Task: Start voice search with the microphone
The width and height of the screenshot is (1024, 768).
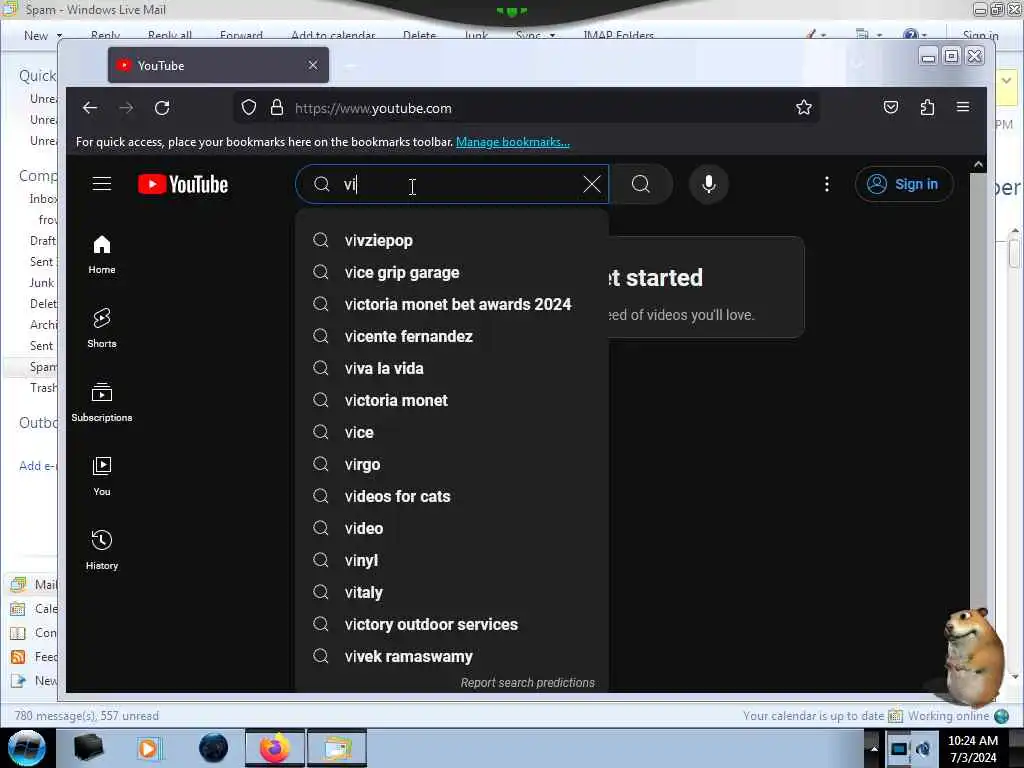Action: pyautogui.click(x=709, y=184)
